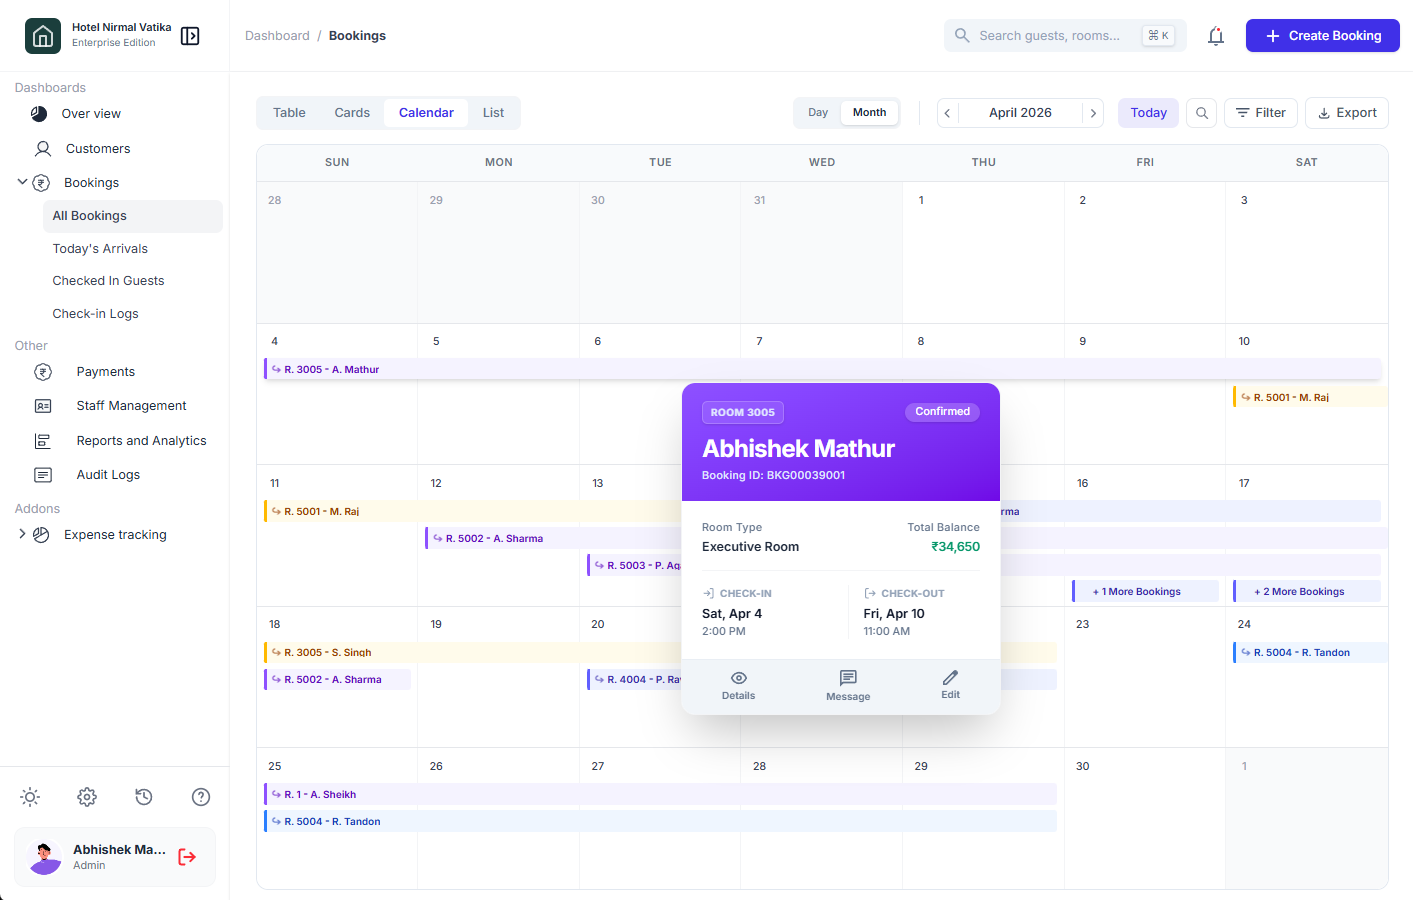Click the Create Booking button

pos(1322,36)
